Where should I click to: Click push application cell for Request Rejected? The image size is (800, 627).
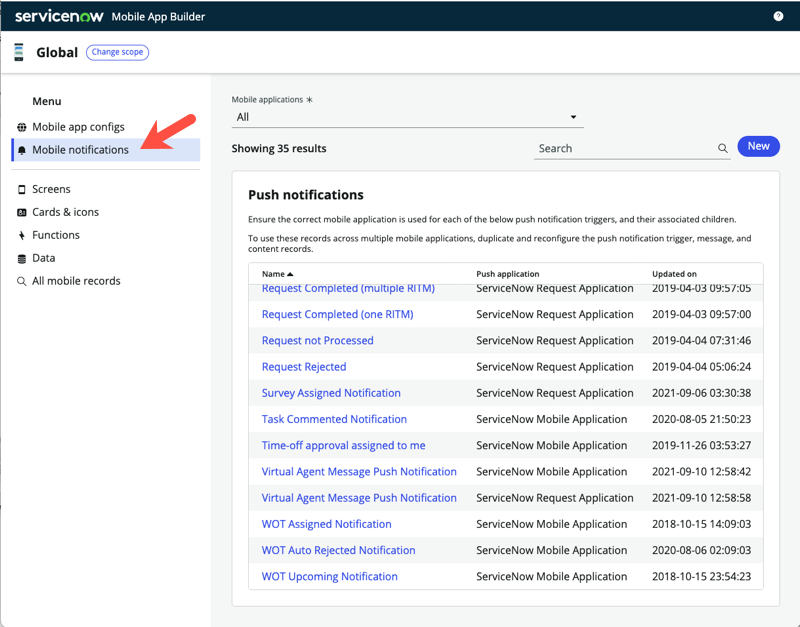[x=555, y=367]
